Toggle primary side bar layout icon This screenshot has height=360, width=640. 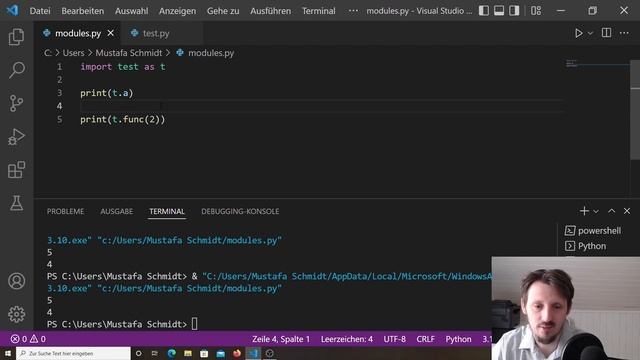[x=484, y=11]
